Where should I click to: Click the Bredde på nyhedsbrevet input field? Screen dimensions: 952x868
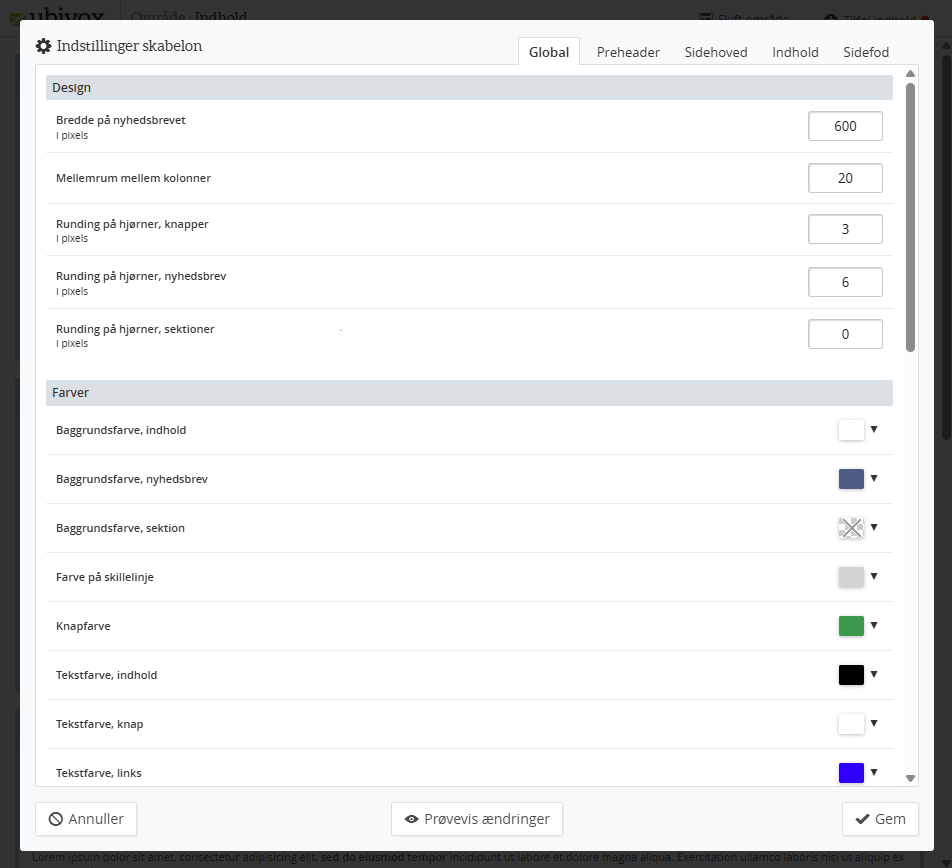[x=845, y=126]
